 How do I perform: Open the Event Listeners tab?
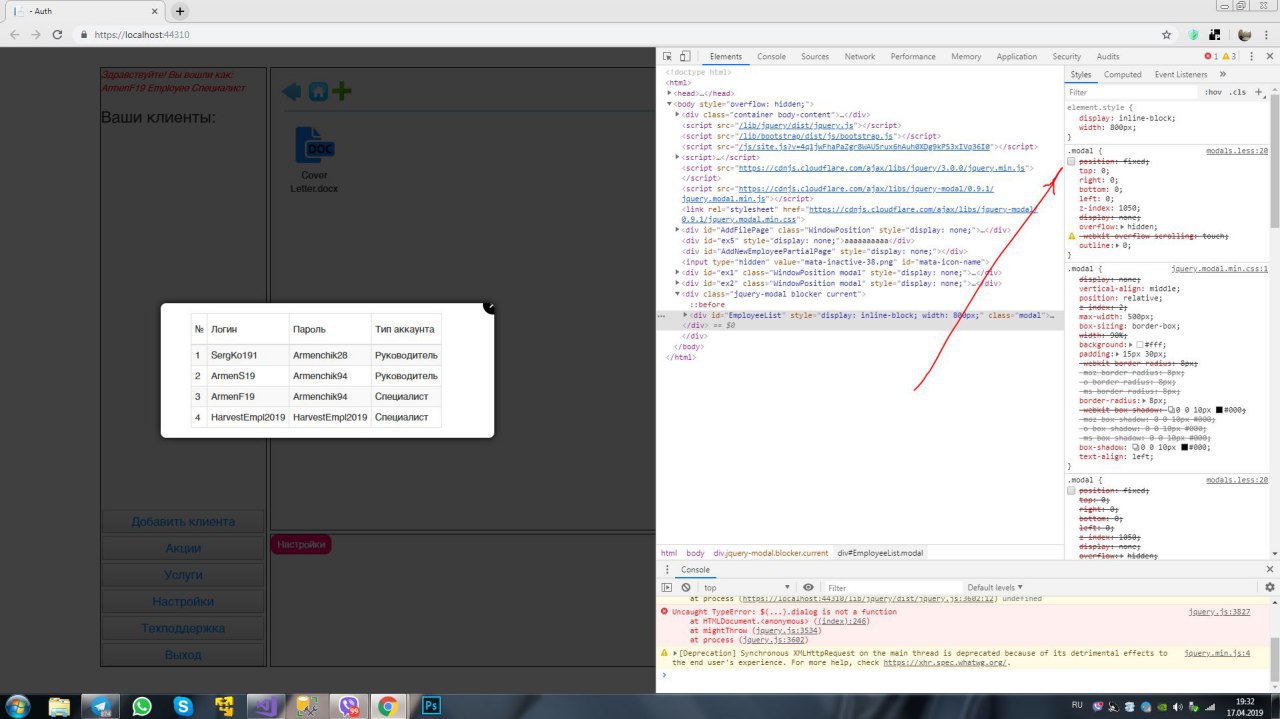click(x=1181, y=74)
